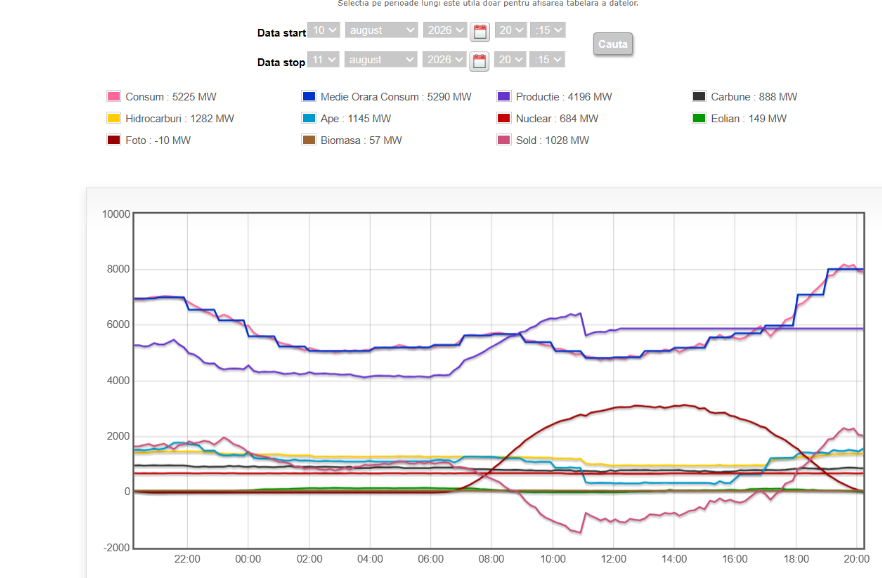Click the -2000 y-axis label
Screen dimensions: 882x578
(117, 548)
